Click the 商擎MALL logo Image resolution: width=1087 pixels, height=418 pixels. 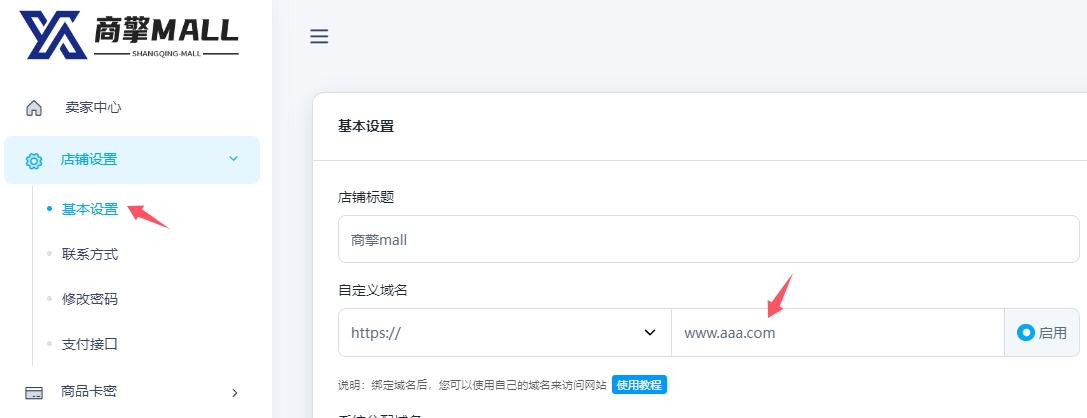(x=130, y=35)
